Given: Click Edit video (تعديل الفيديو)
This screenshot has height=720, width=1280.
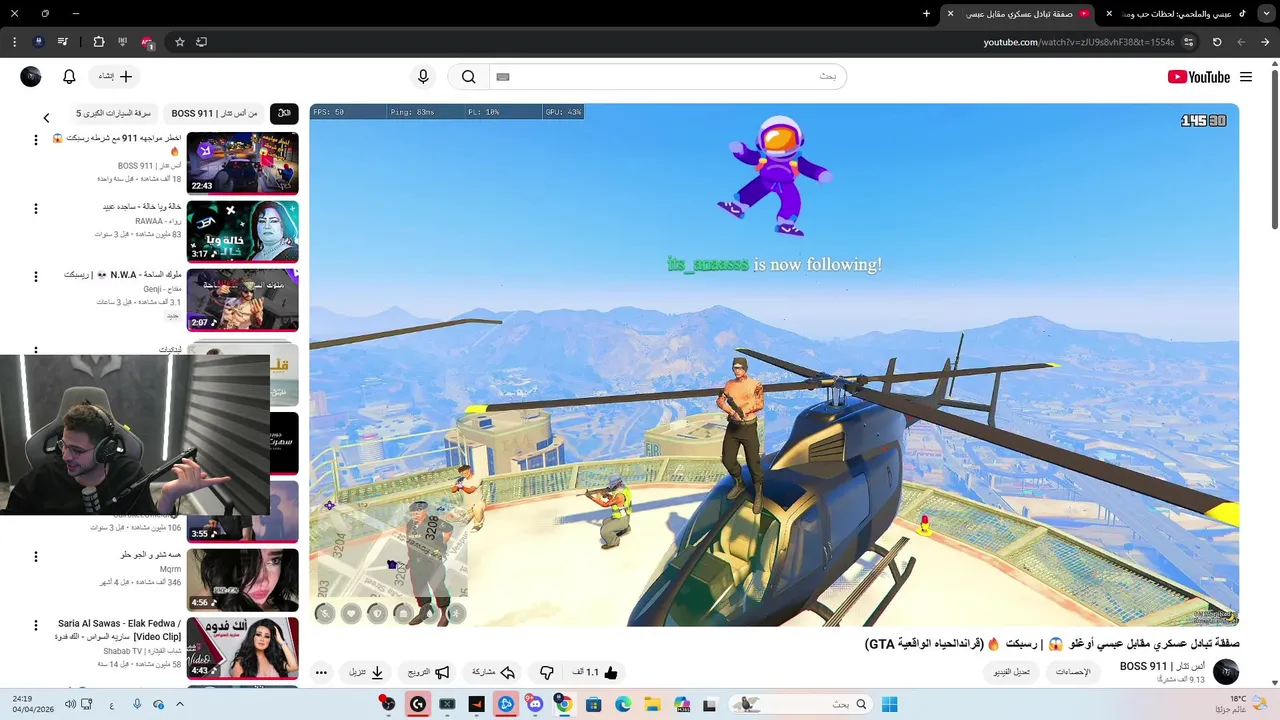Looking at the screenshot, I should (x=1011, y=672).
